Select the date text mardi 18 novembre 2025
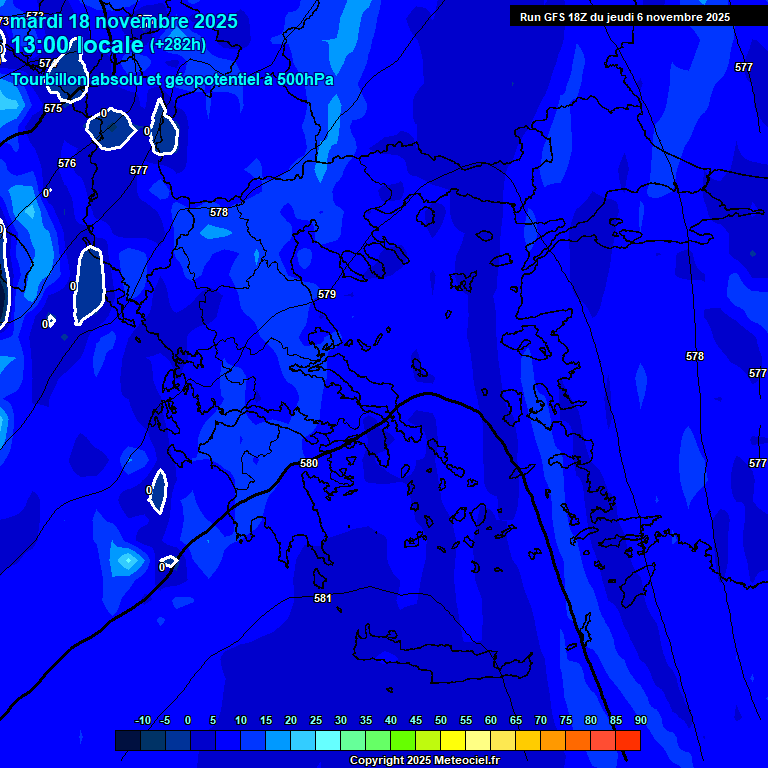The width and height of the screenshot is (768, 768). 124,21
